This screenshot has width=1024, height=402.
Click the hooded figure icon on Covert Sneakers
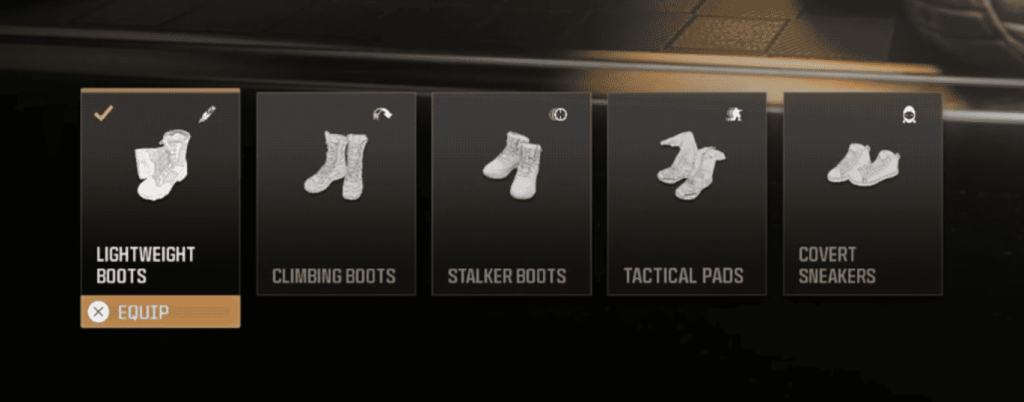point(909,115)
